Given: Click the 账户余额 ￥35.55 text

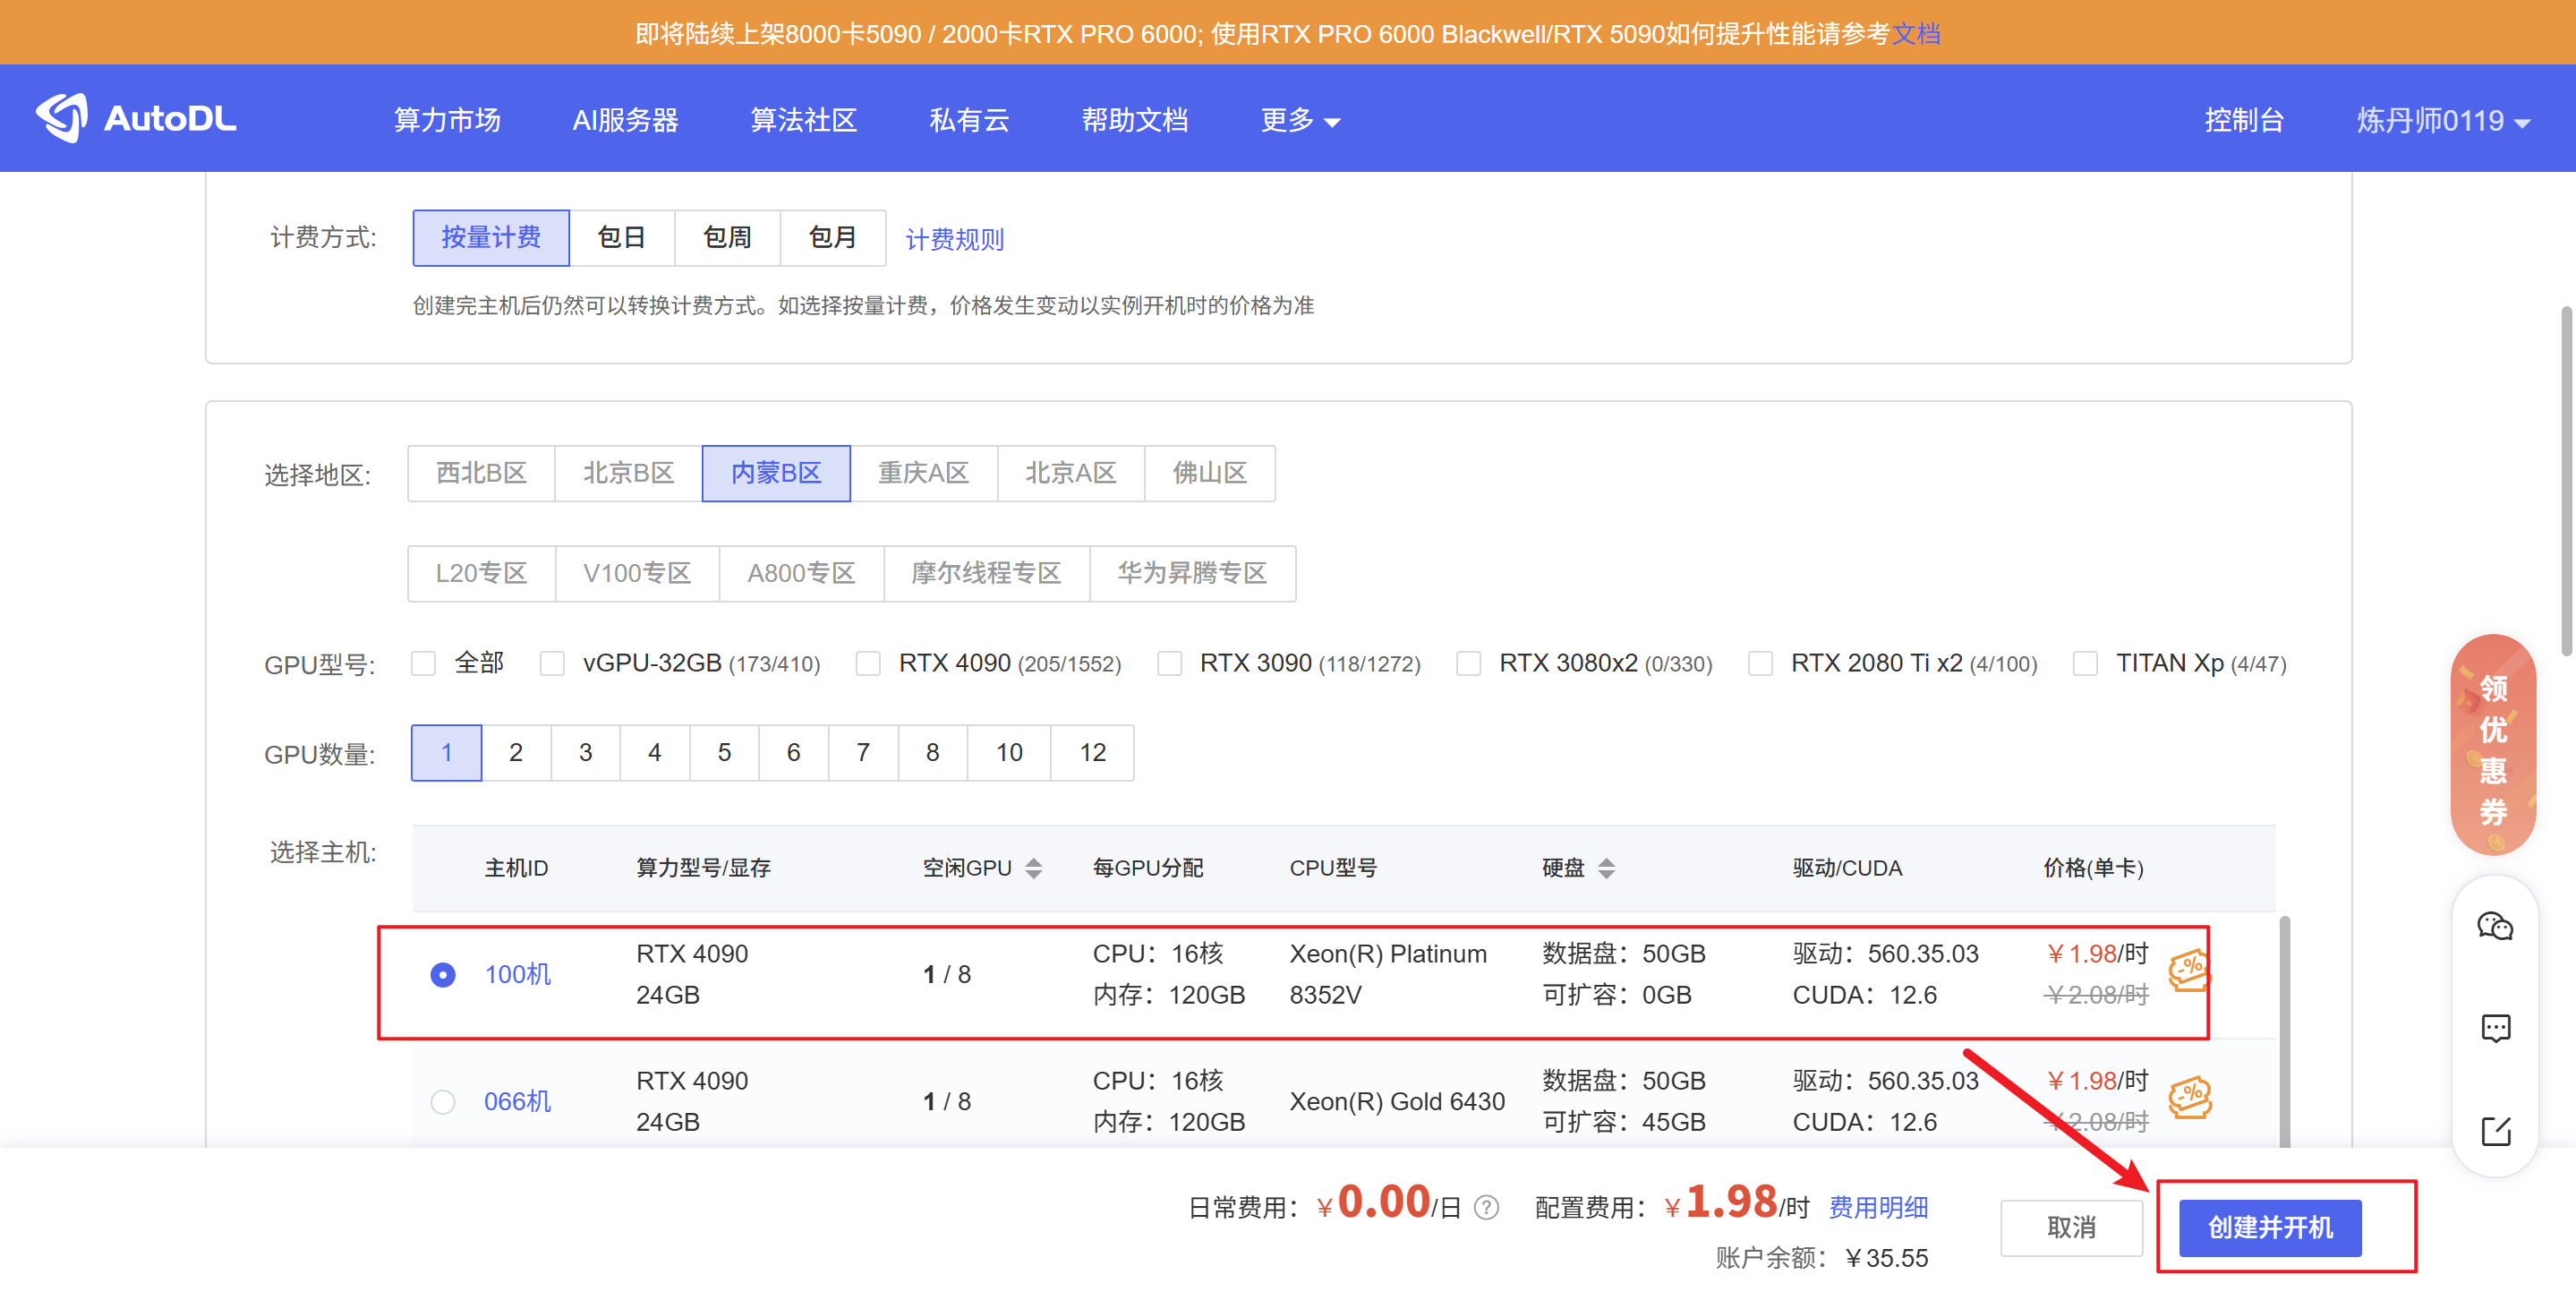Looking at the screenshot, I should click(1822, 1258).
